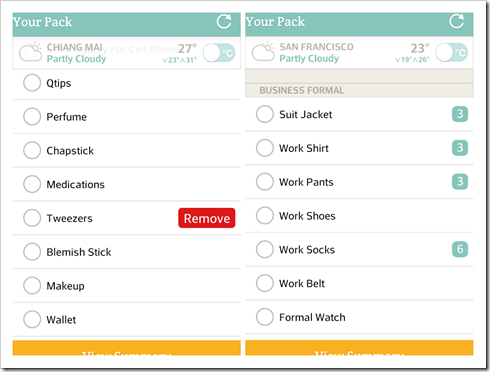Open View Summary in Chiang Mai pack
The image size is (490, 372).
click(x=127, y=348)
